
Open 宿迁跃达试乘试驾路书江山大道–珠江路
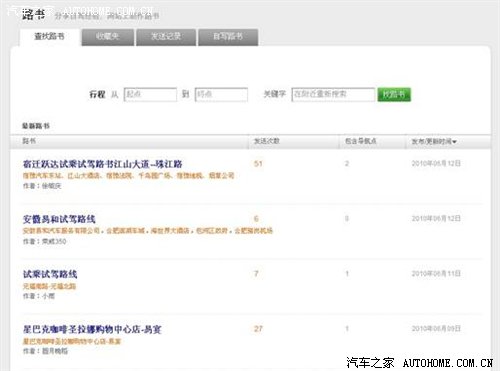coord(102,164)
